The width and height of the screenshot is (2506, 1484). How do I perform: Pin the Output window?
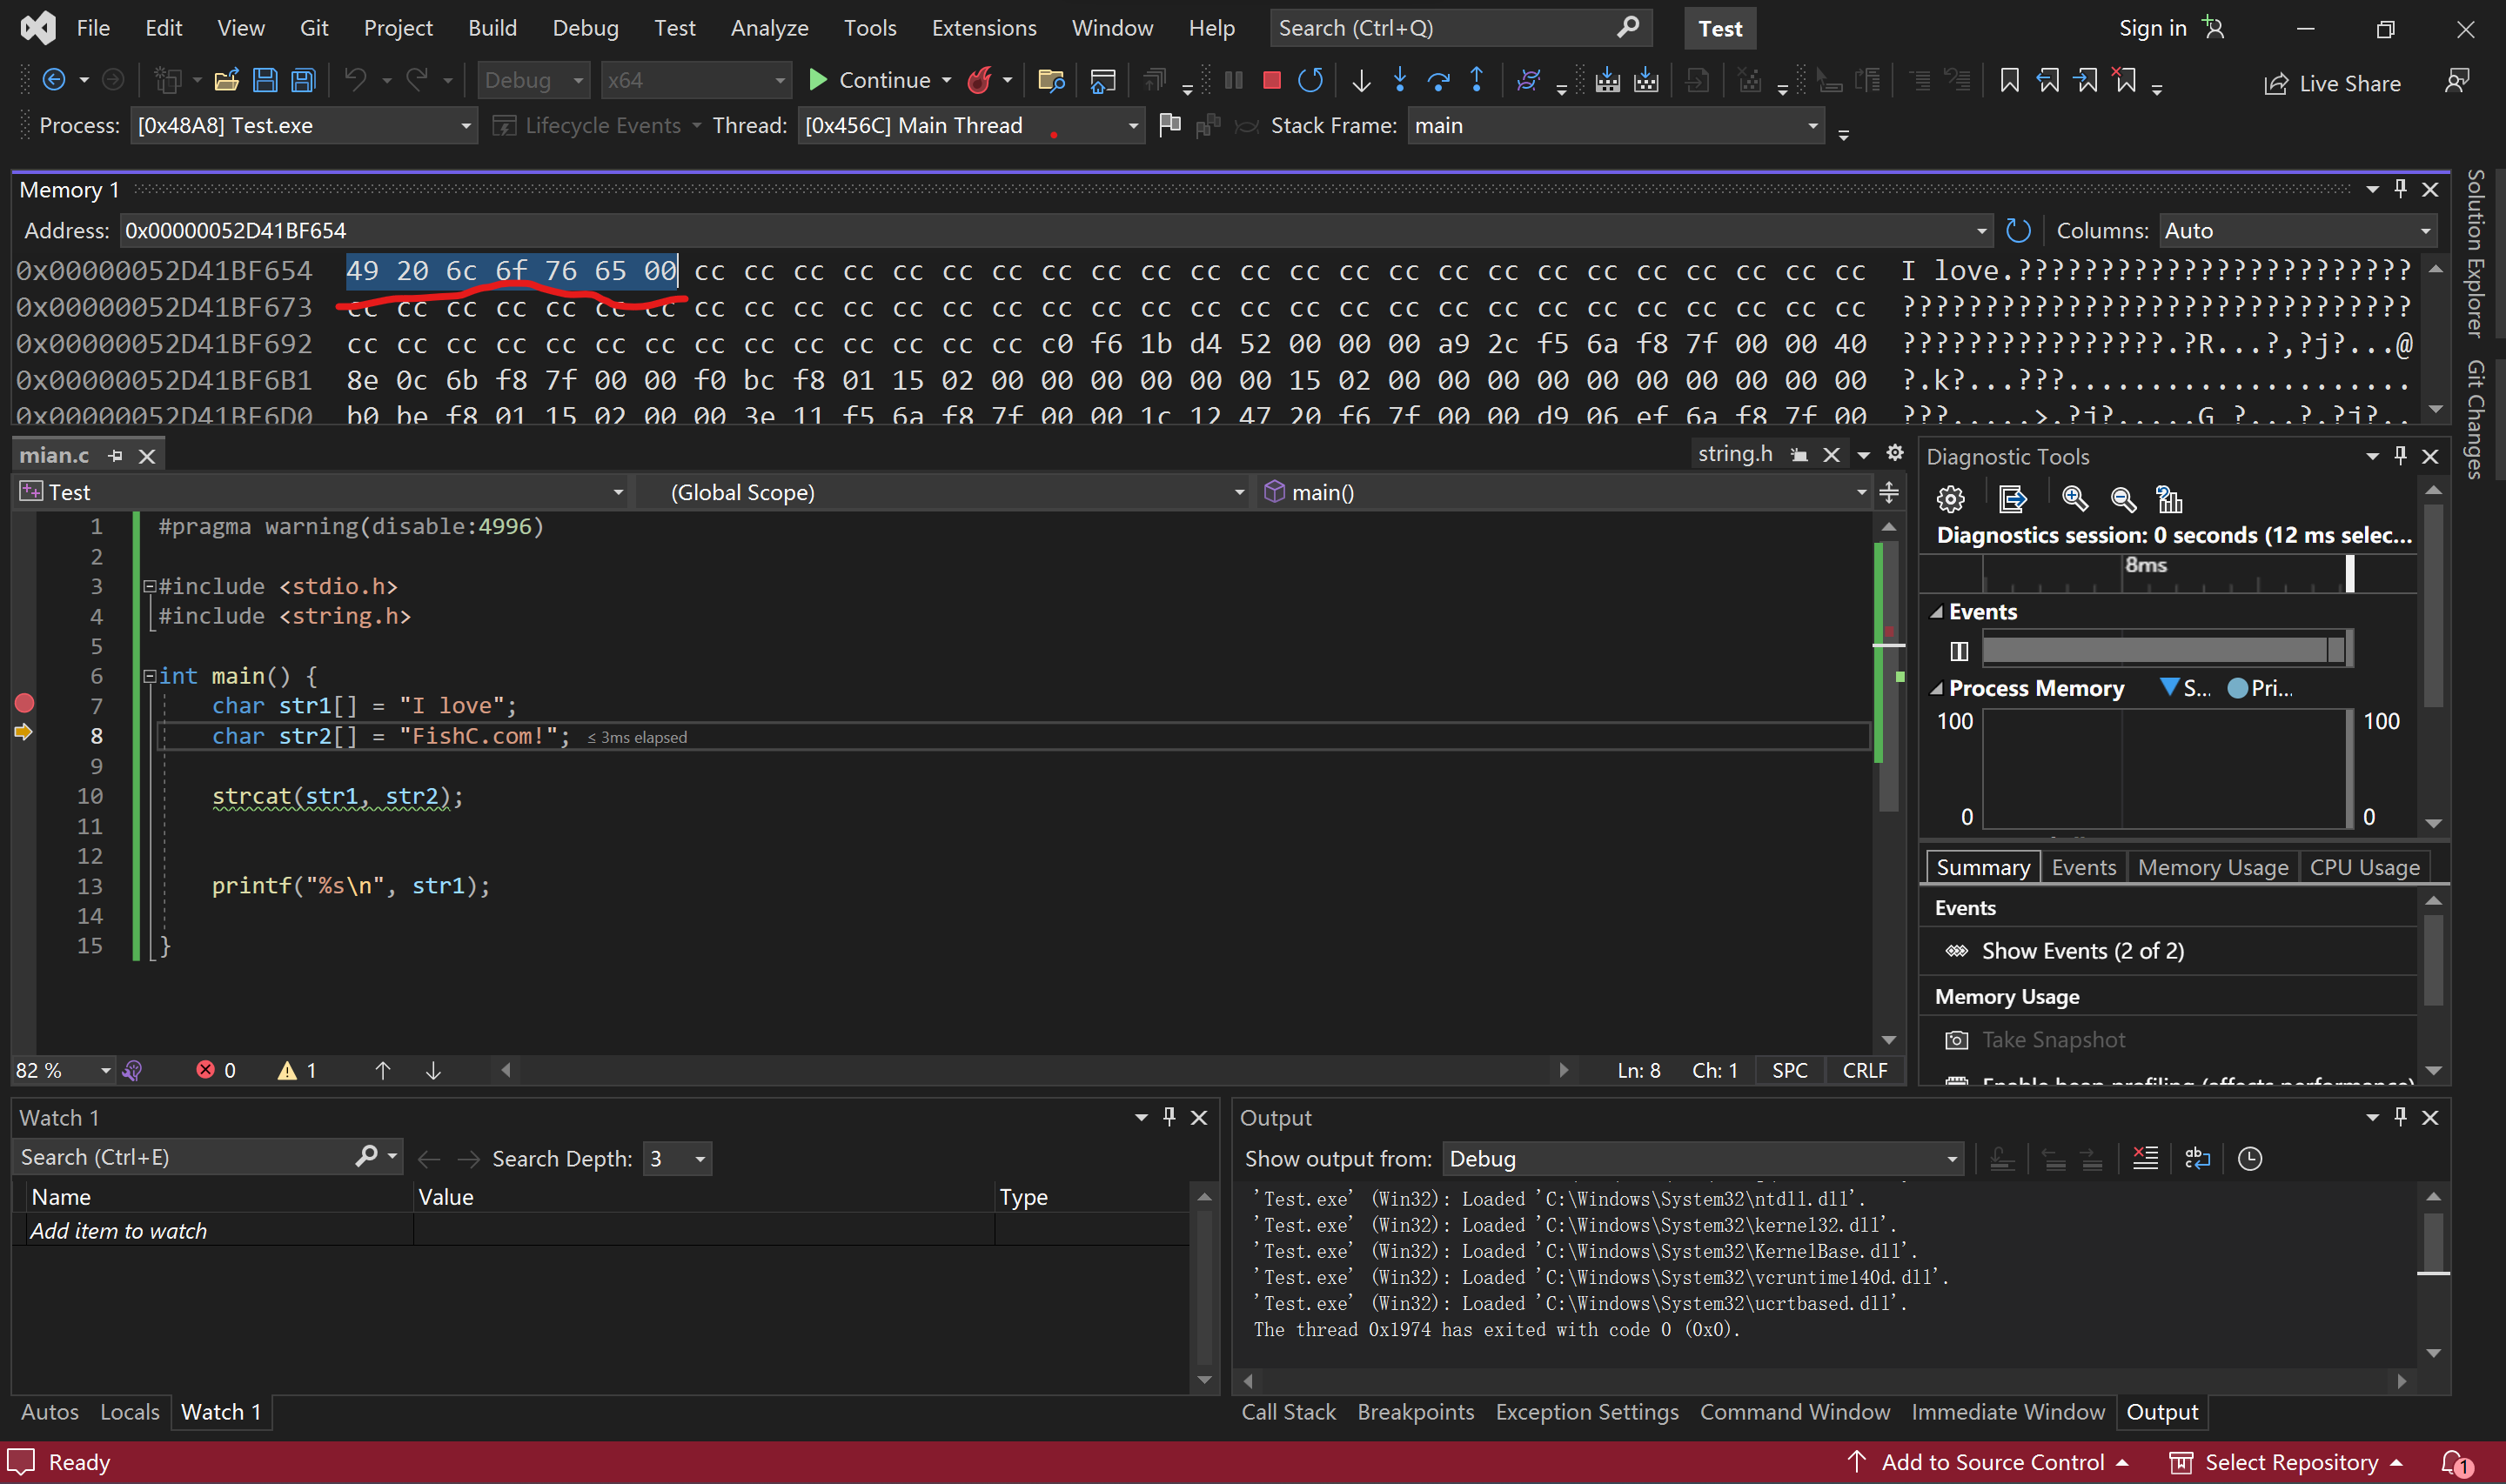(2400, 1117)
